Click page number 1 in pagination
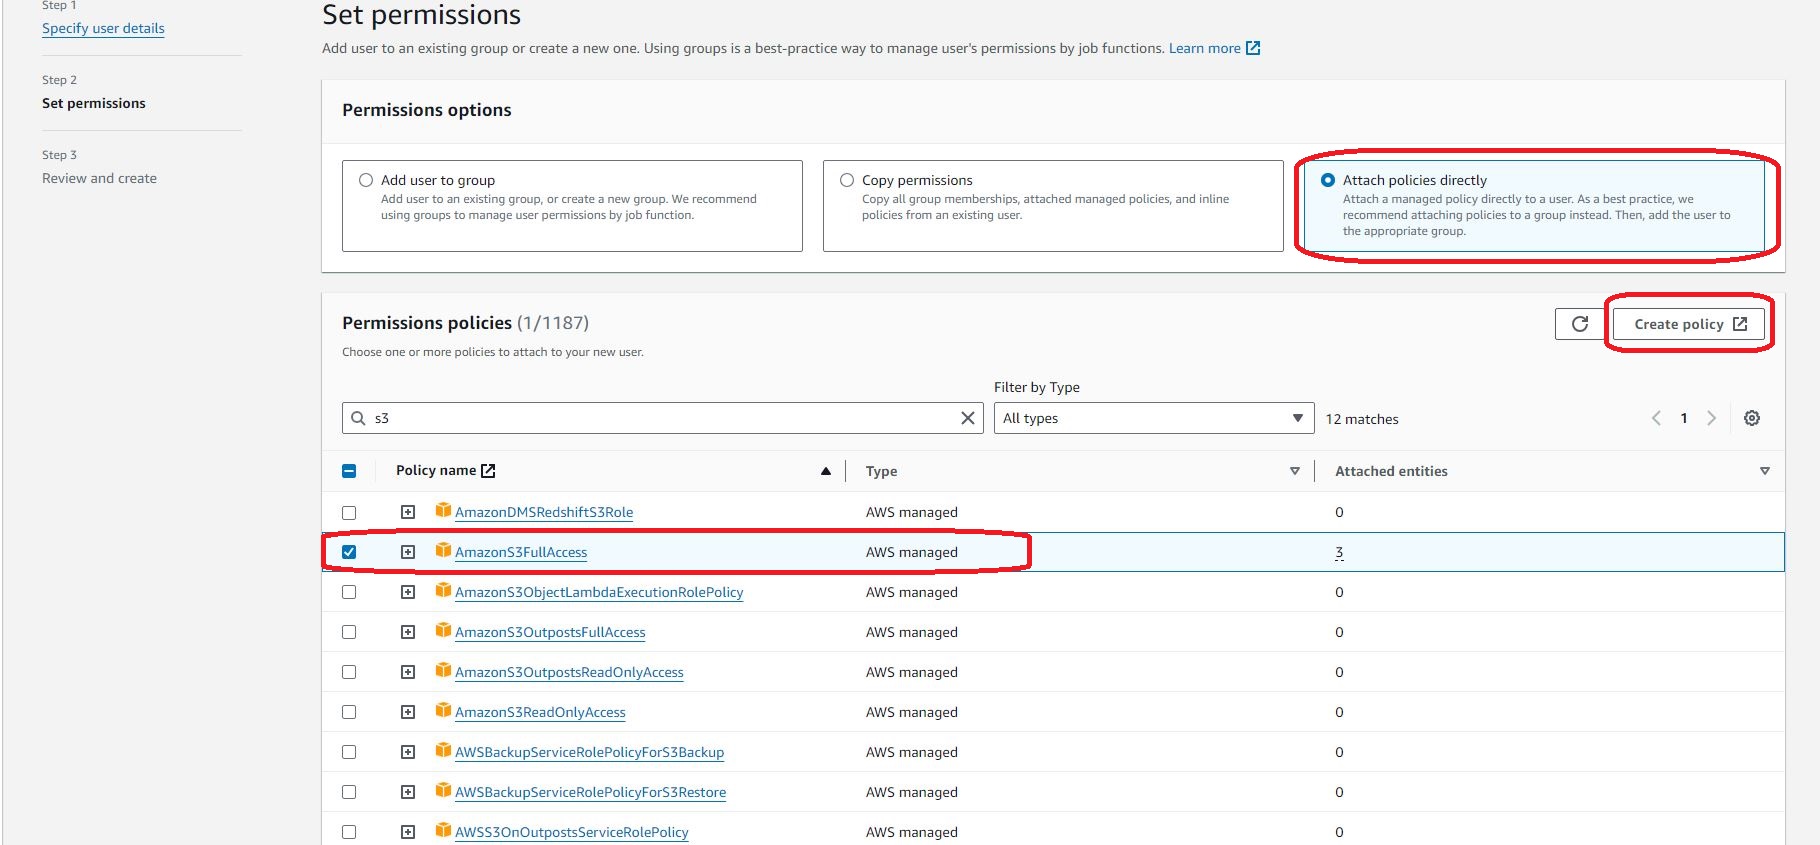Screen dimensions: 1820x845 [x=1684, y=418]
